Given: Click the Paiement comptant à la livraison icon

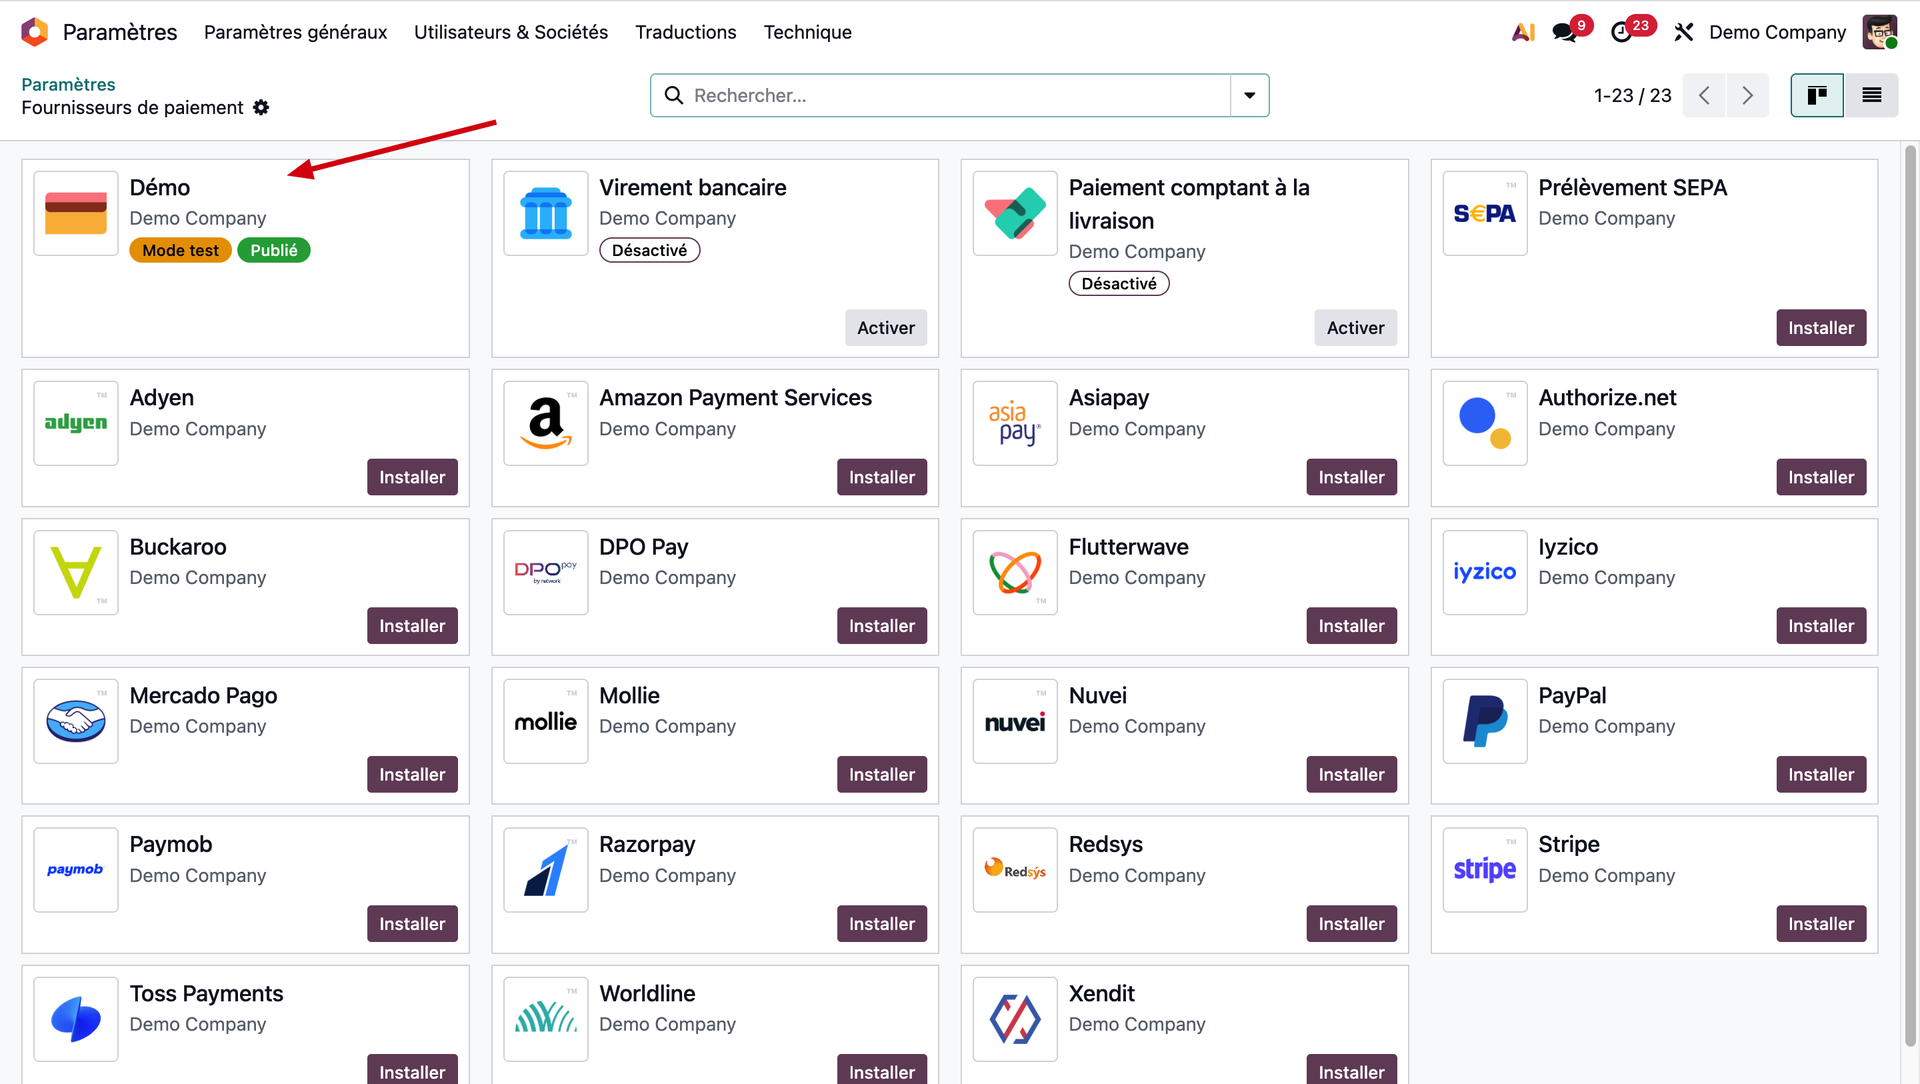Looking at the screenshot, I should 1015,213.
